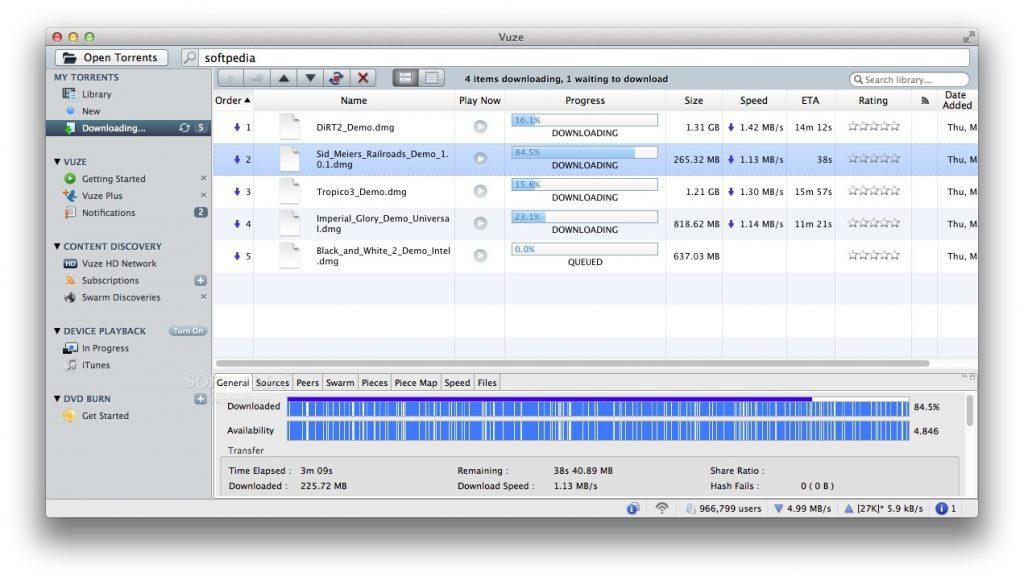This screenshot has height=581, width=1024.
Task: Sort by the Name column header
Action: point(354,101)
